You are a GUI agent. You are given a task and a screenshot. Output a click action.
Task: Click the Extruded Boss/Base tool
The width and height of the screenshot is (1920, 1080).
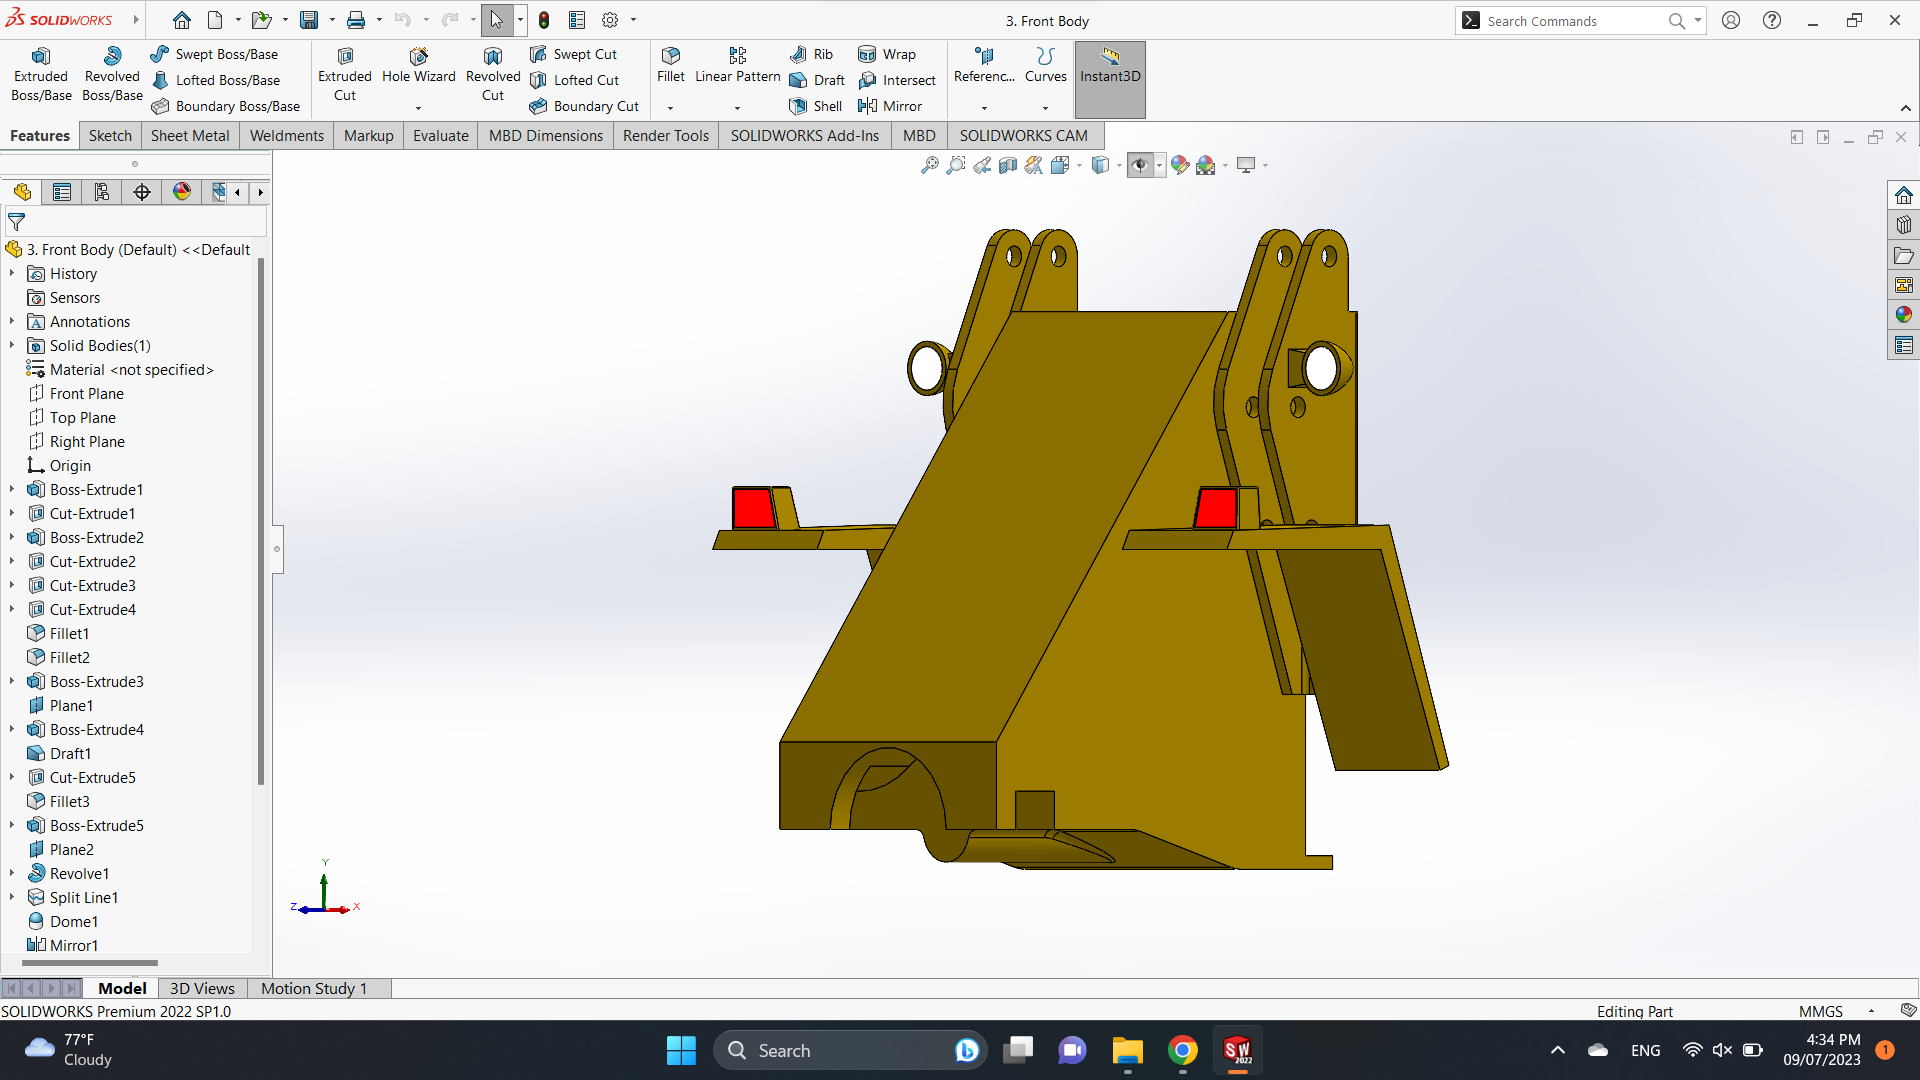point(41,74)
